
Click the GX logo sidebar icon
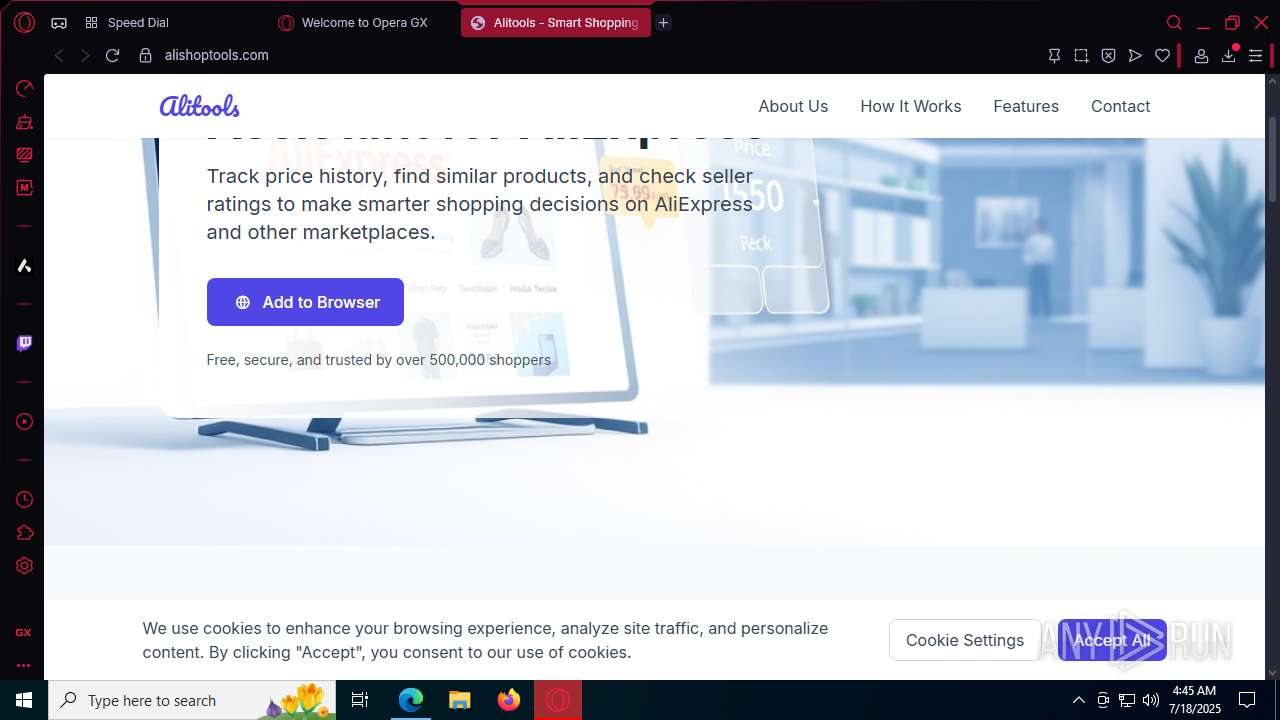[x=23, y=633]
